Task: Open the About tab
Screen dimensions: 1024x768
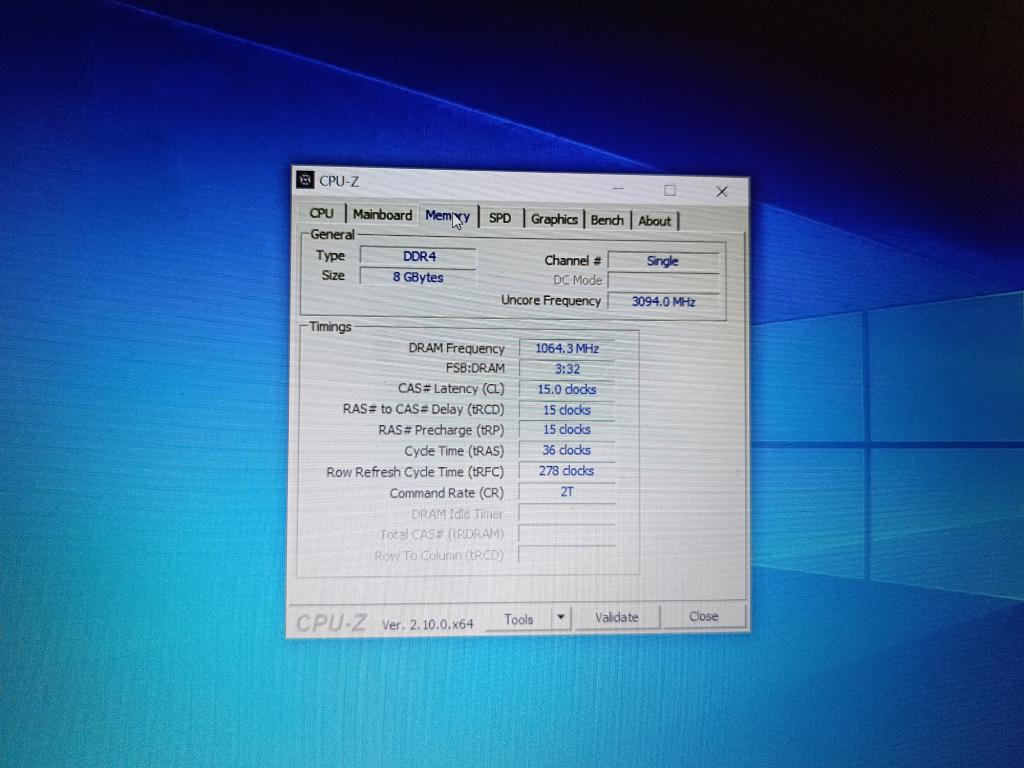Action: pyautogui.click(x=654, y=221)
